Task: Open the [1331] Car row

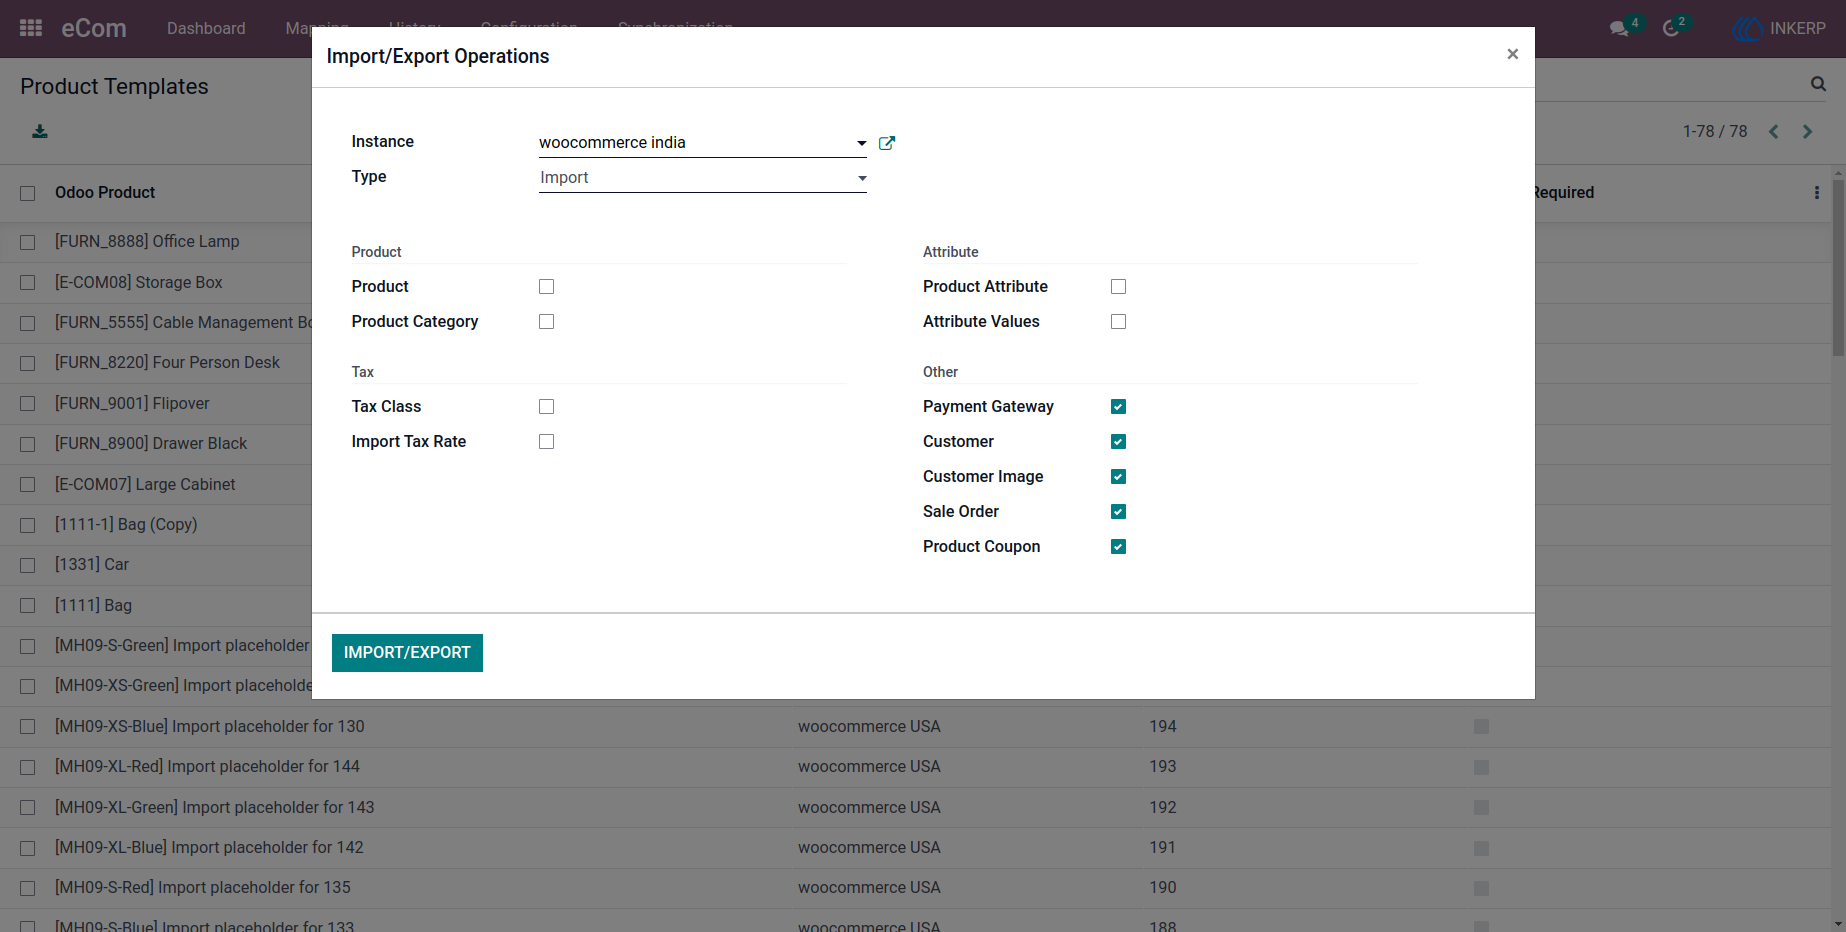Action: point(92,564)
